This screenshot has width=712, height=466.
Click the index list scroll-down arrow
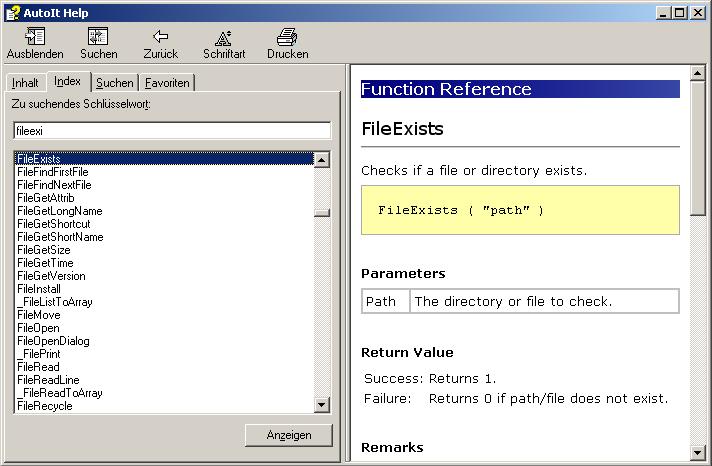(322, 405)
